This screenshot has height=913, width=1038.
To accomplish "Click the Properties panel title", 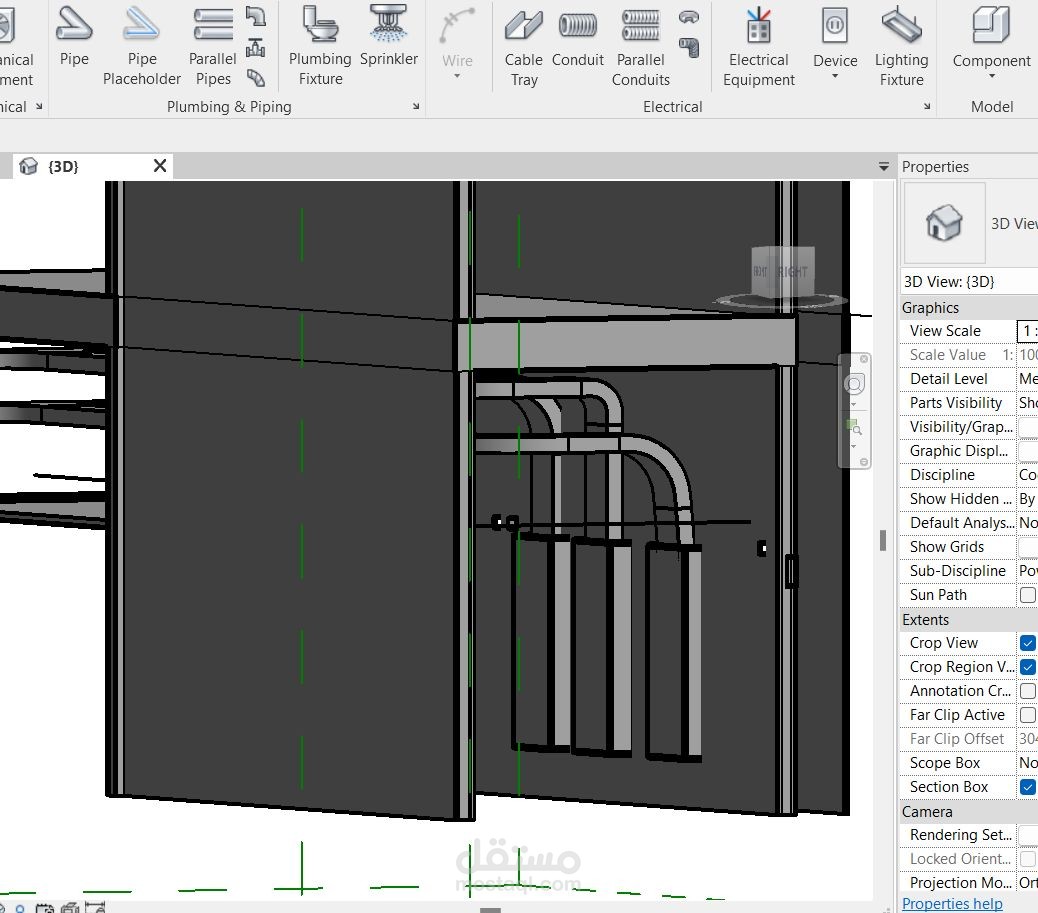I will tap(935, 167).
